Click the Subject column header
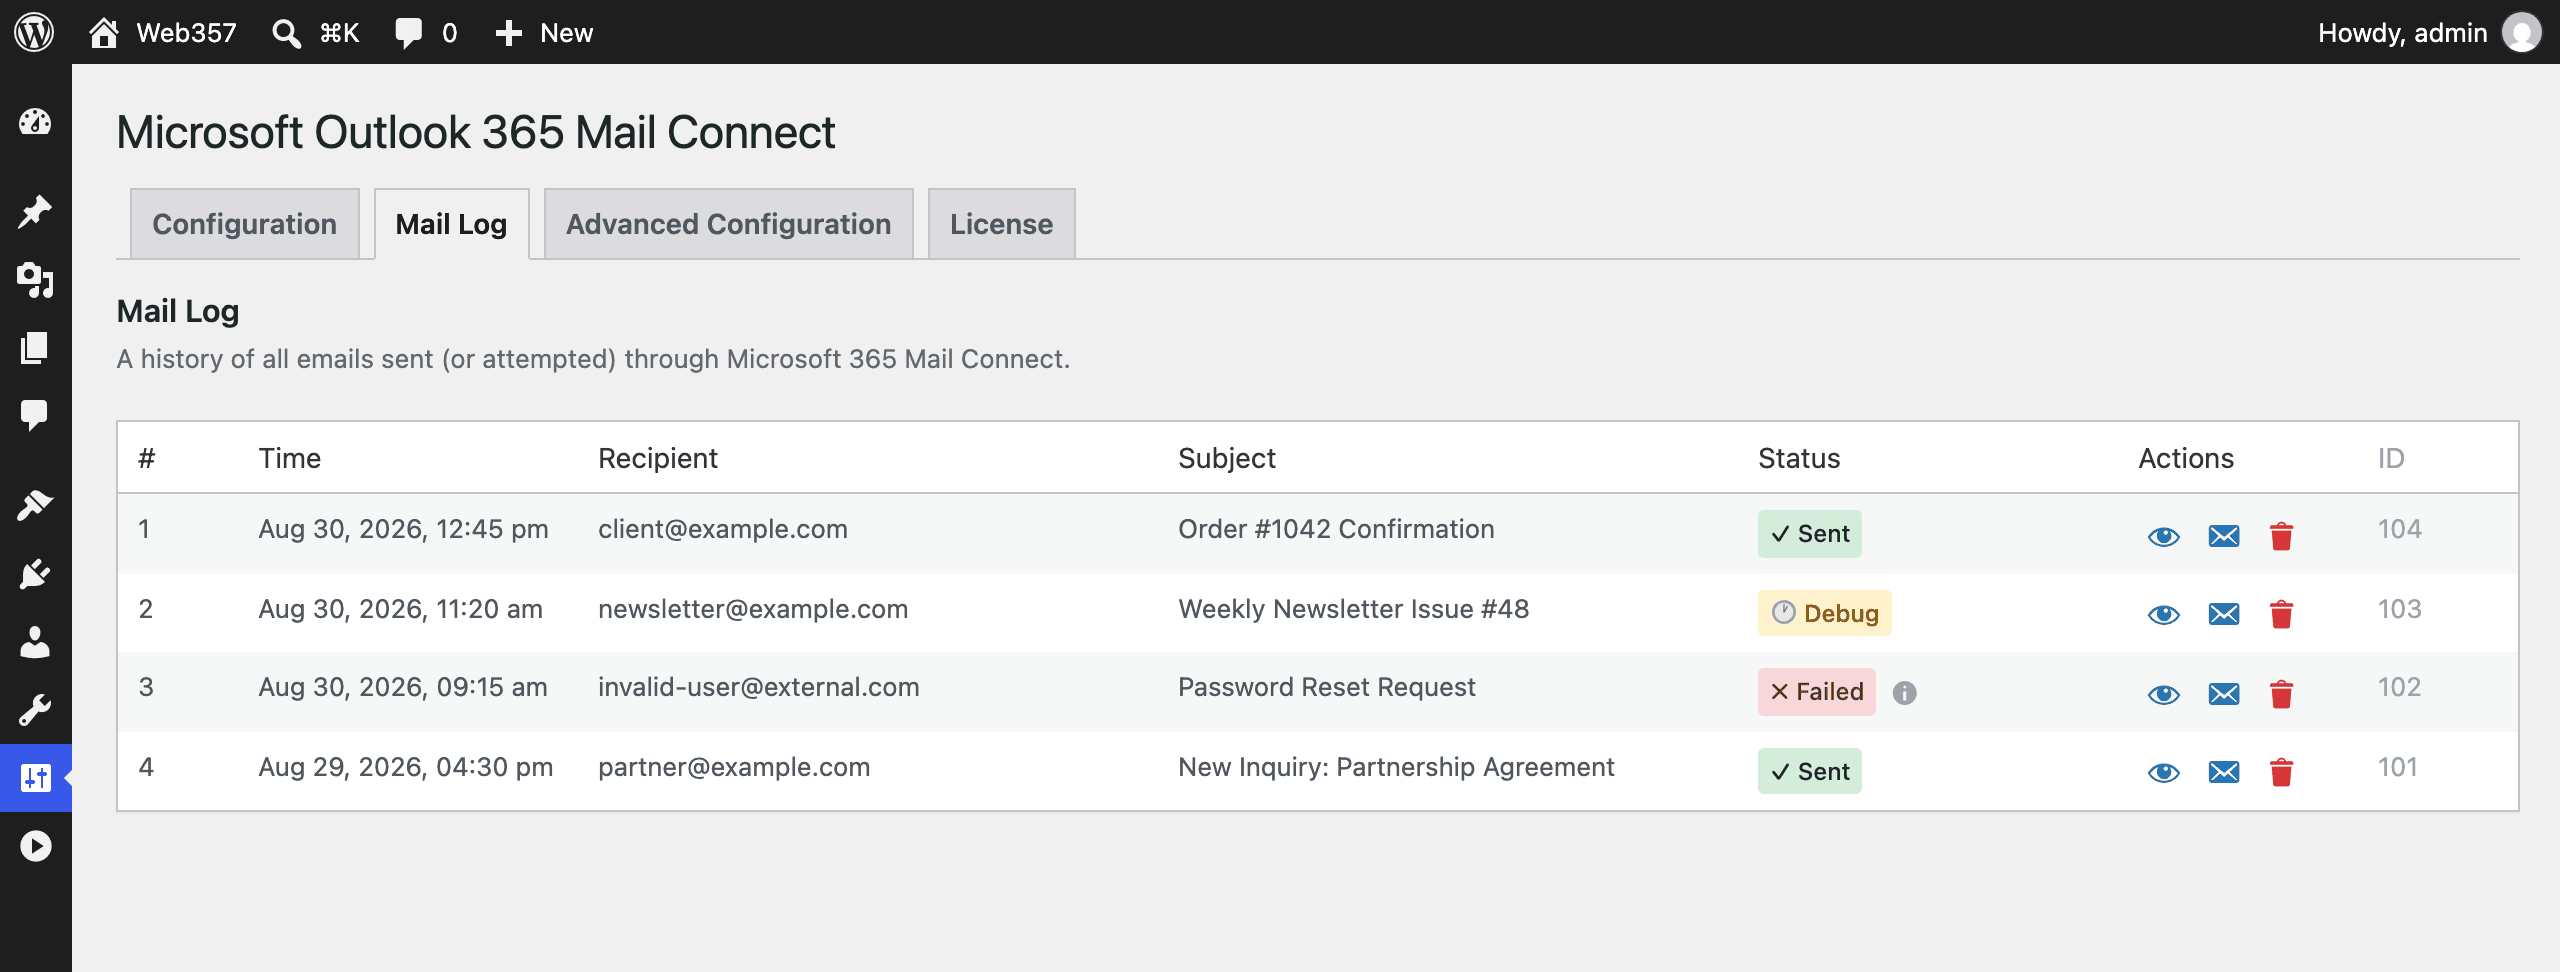The height and width of the screenshot is (972, 2560). [1227, 458]
